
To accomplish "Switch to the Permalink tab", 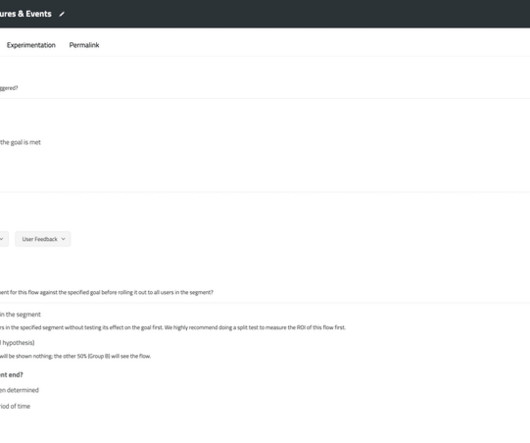I will coord(84,45).
